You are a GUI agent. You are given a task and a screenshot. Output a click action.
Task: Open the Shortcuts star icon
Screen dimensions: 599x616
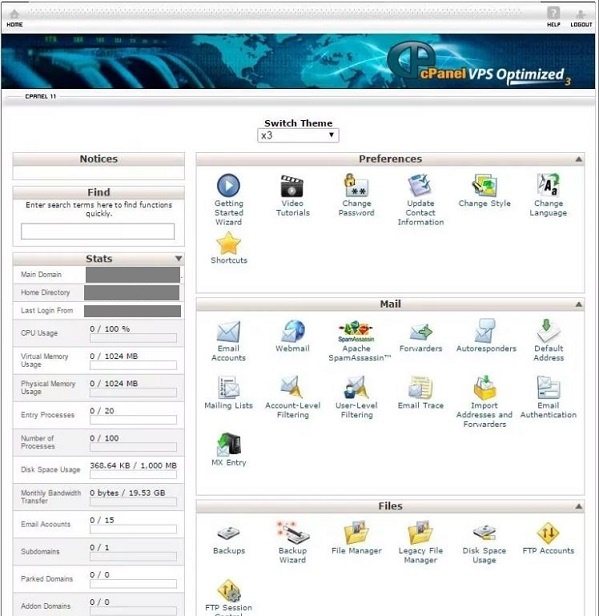[228, 243]
